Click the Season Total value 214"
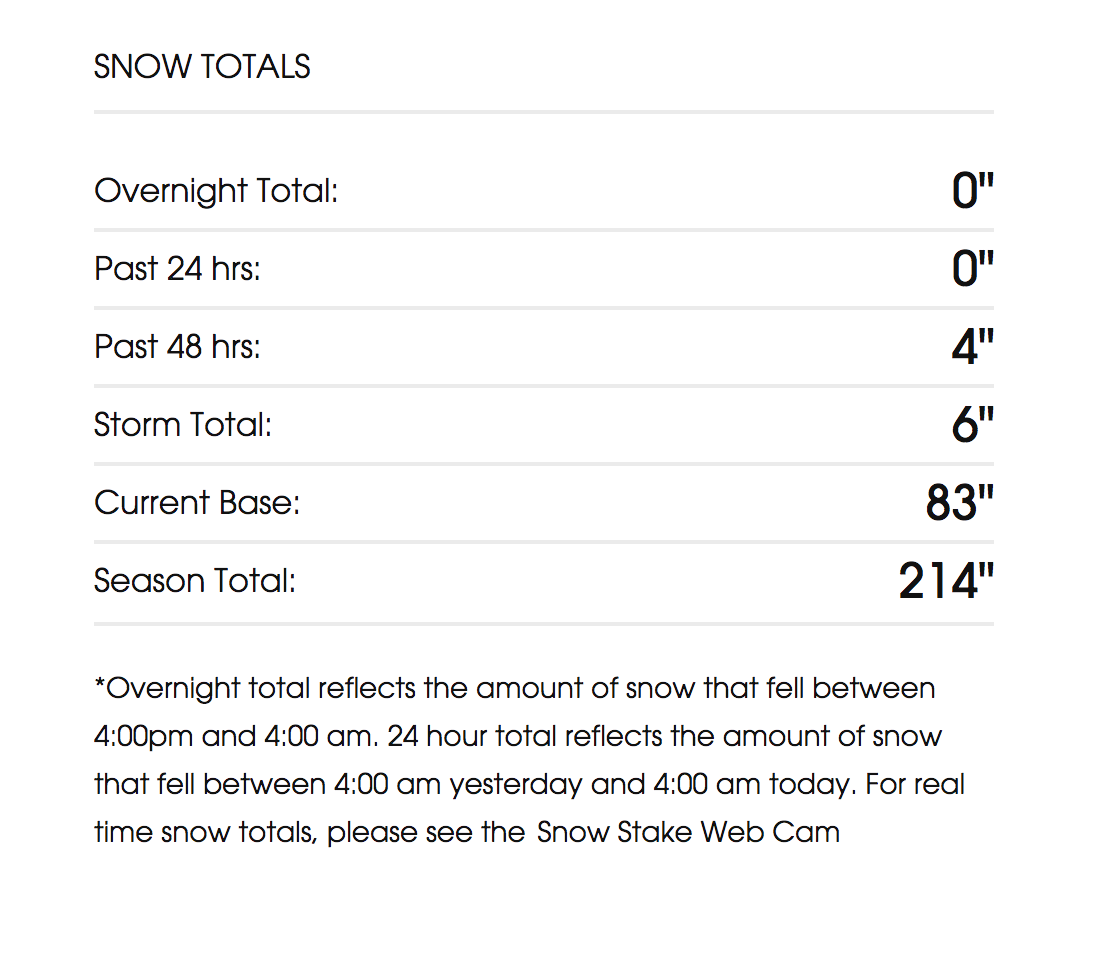The height and width of the screenshot is (956, 1102). pos(946,581)
